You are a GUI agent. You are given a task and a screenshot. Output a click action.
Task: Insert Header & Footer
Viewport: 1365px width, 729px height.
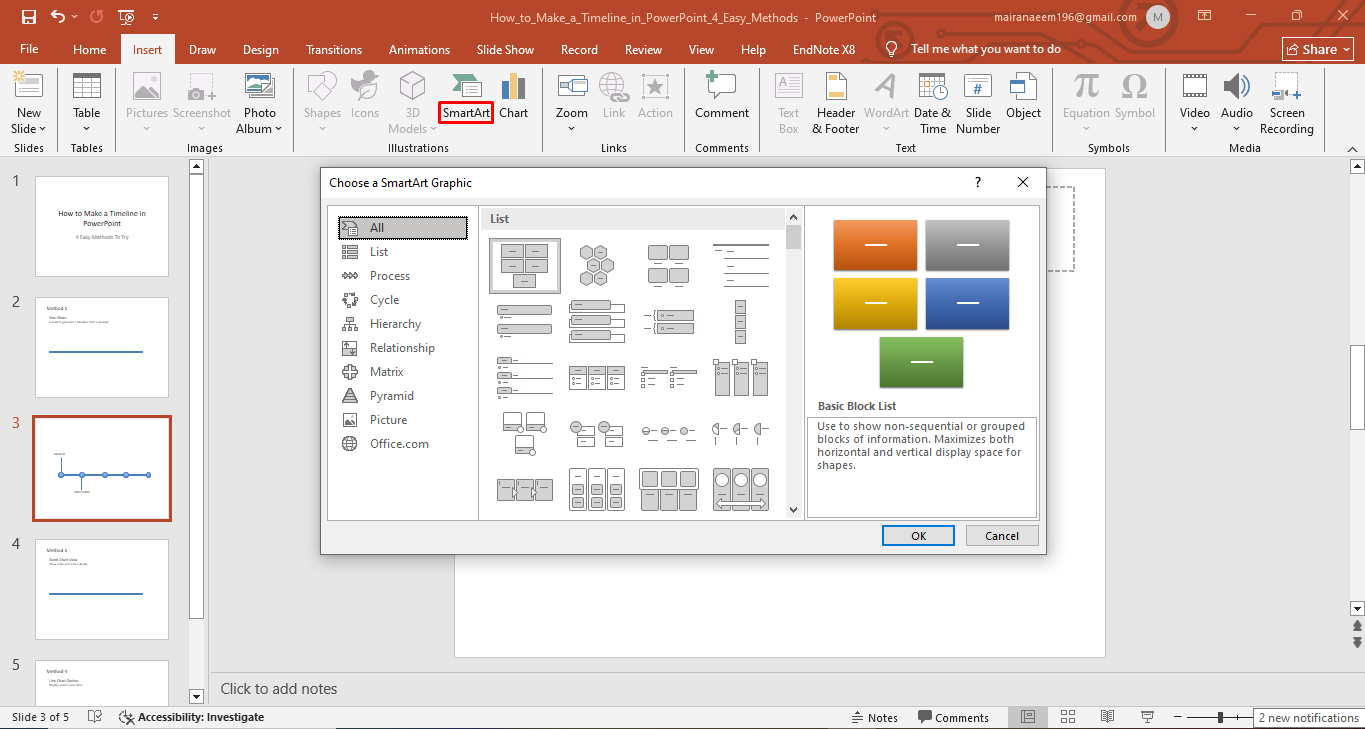tap(836, 103)
